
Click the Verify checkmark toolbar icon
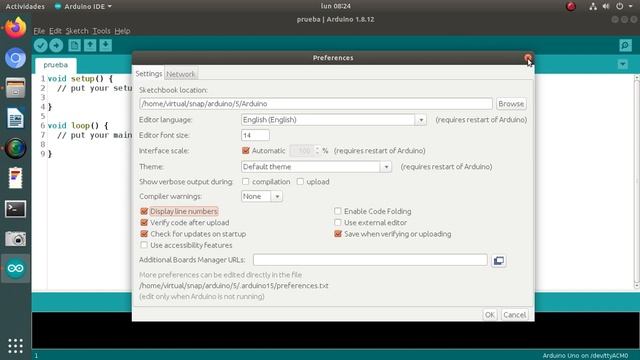(40, 45)
